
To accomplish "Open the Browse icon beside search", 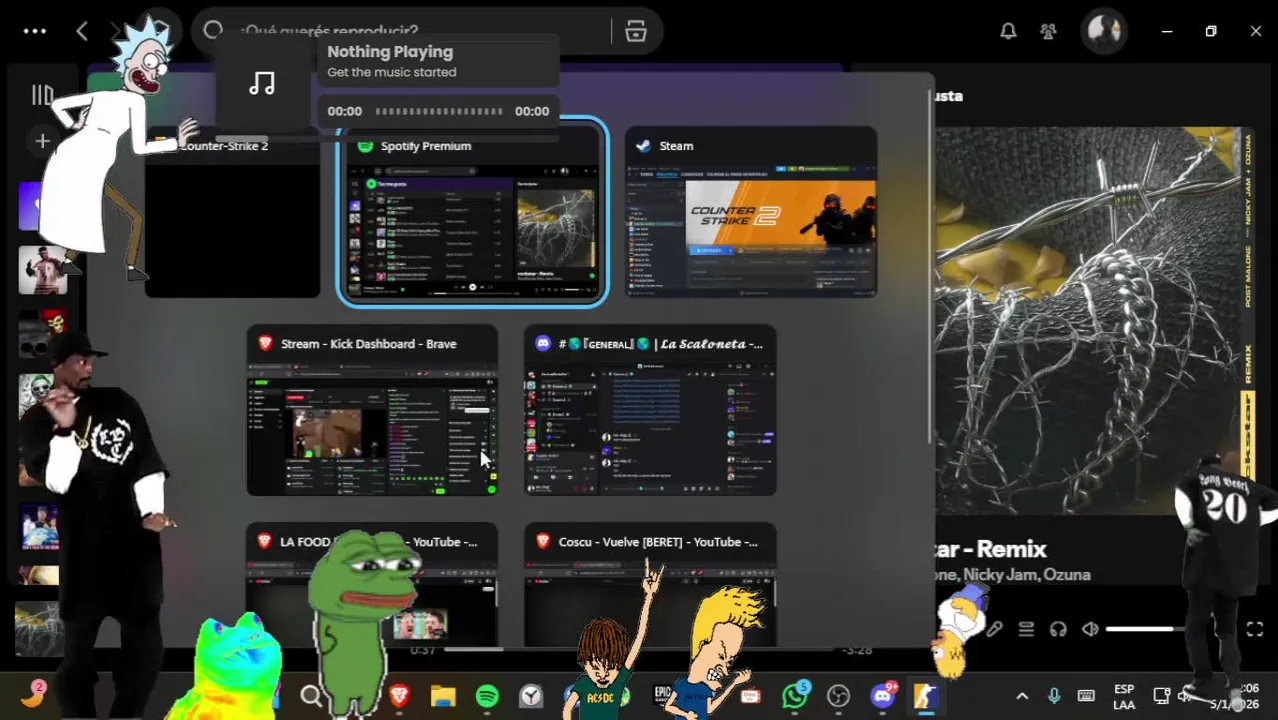I will pyautogui.click(x=636, y=31).
